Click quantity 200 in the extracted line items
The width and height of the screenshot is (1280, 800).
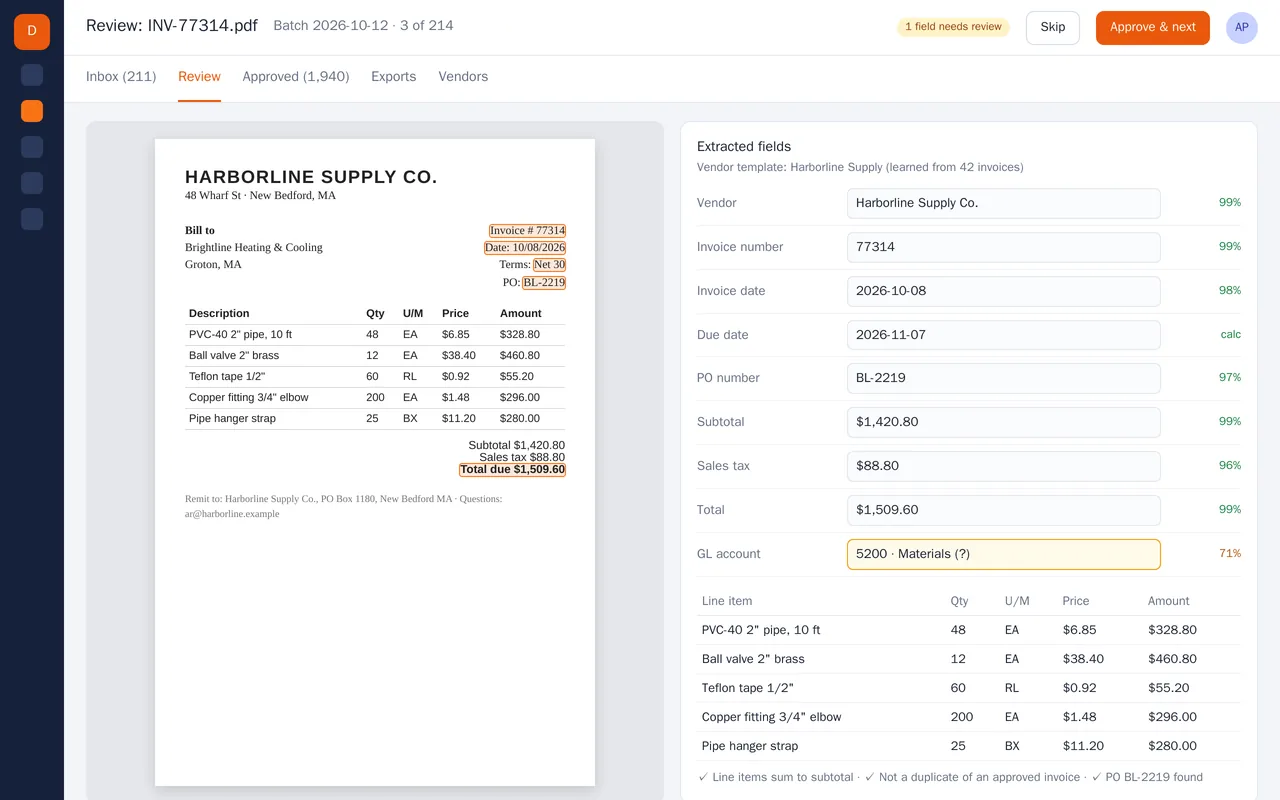962,717
